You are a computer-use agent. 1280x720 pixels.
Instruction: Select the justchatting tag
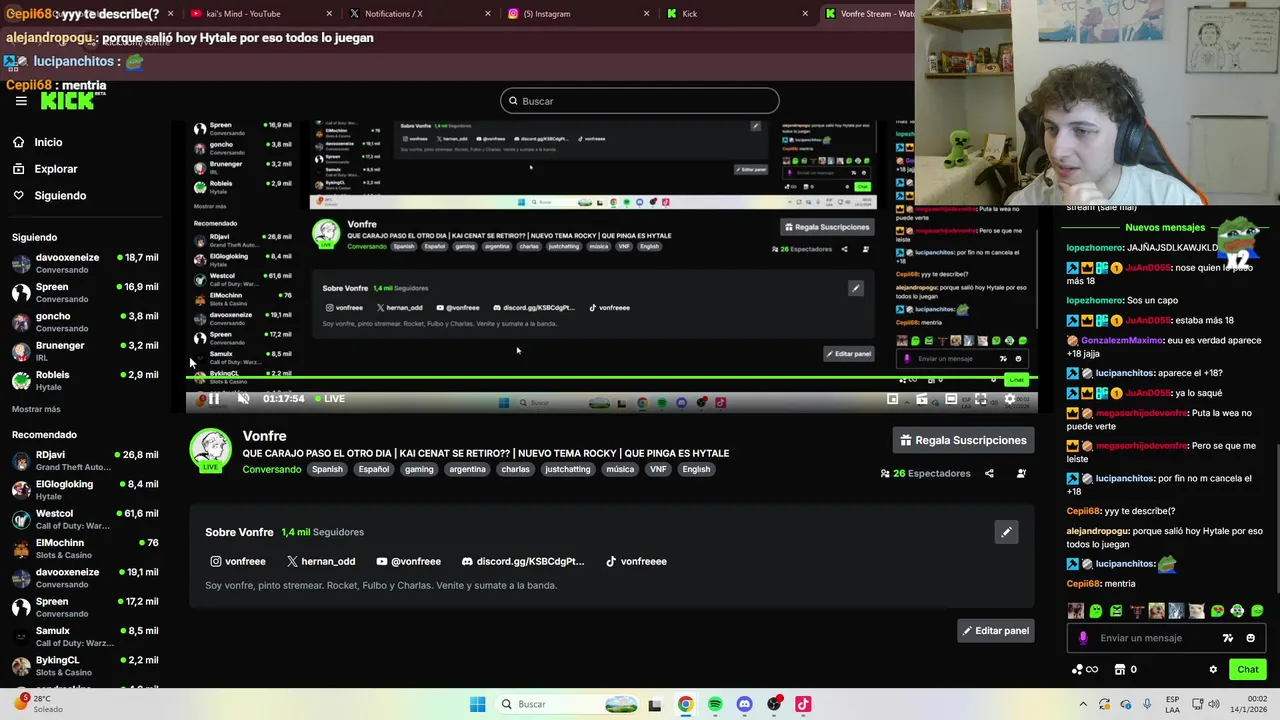click(x=568, y=469)
